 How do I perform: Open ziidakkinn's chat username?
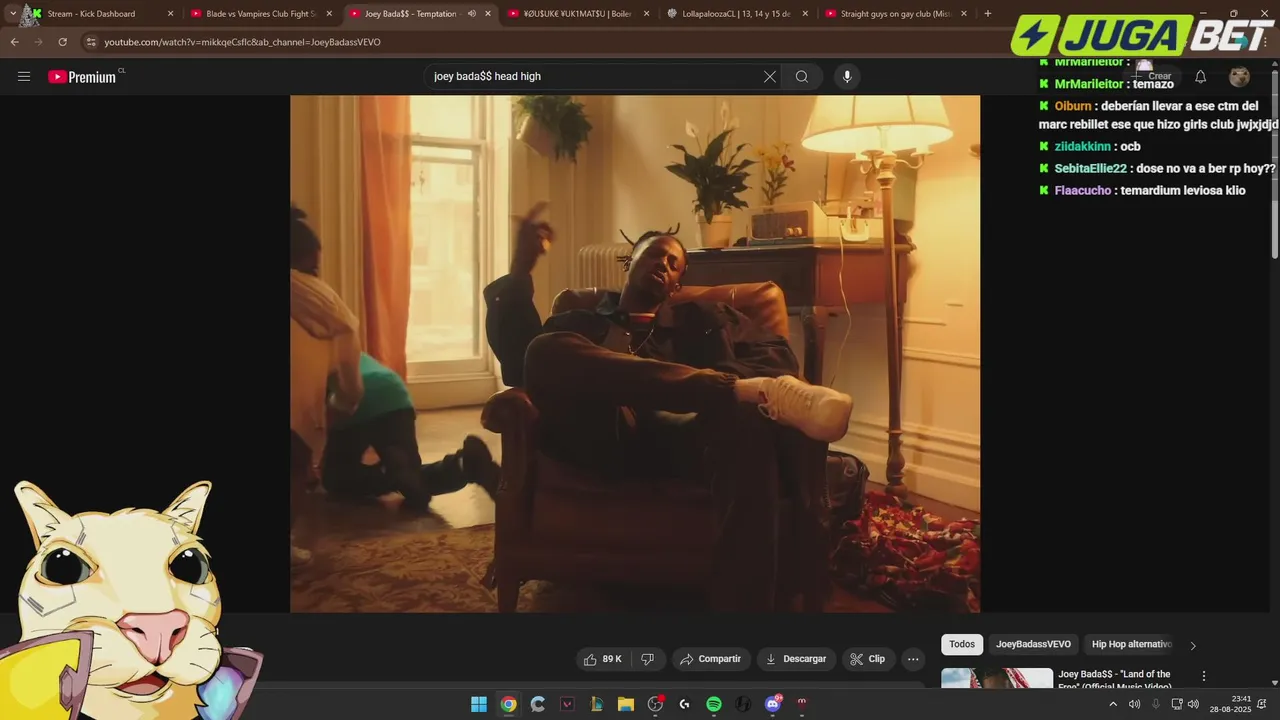point(1082,147)
